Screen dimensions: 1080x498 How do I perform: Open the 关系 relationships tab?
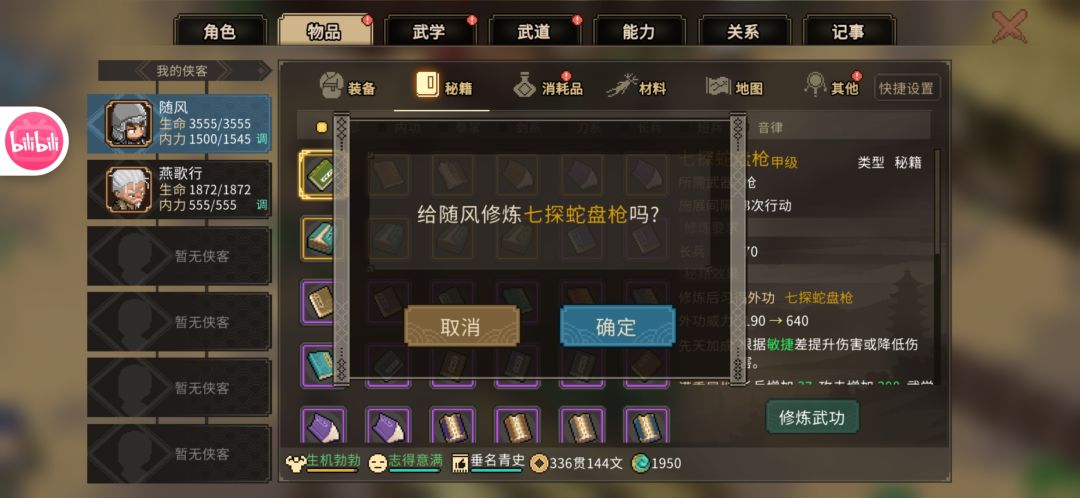pyautogui.click(x=743, y=31)
